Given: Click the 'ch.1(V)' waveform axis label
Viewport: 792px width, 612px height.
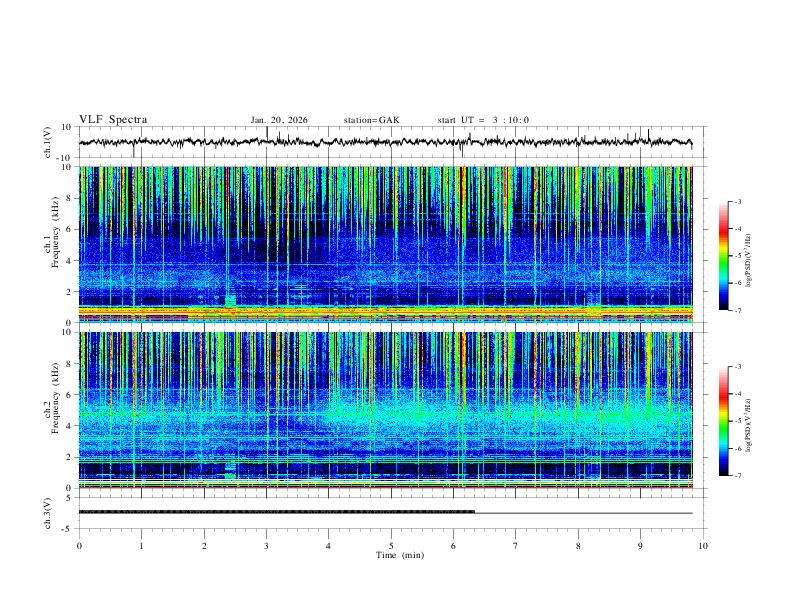Looking at the screenshot, I should click(x=48, y=142).
